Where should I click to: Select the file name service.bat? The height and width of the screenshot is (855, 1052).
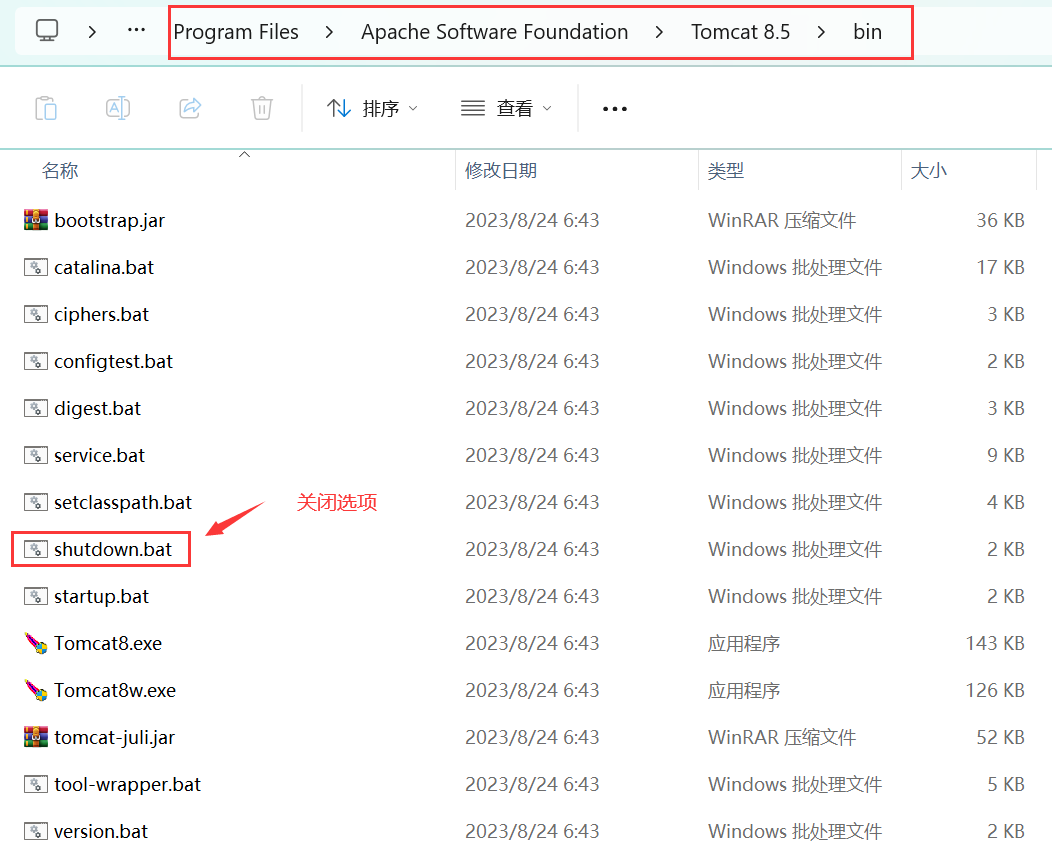click(x=99, y=455)
